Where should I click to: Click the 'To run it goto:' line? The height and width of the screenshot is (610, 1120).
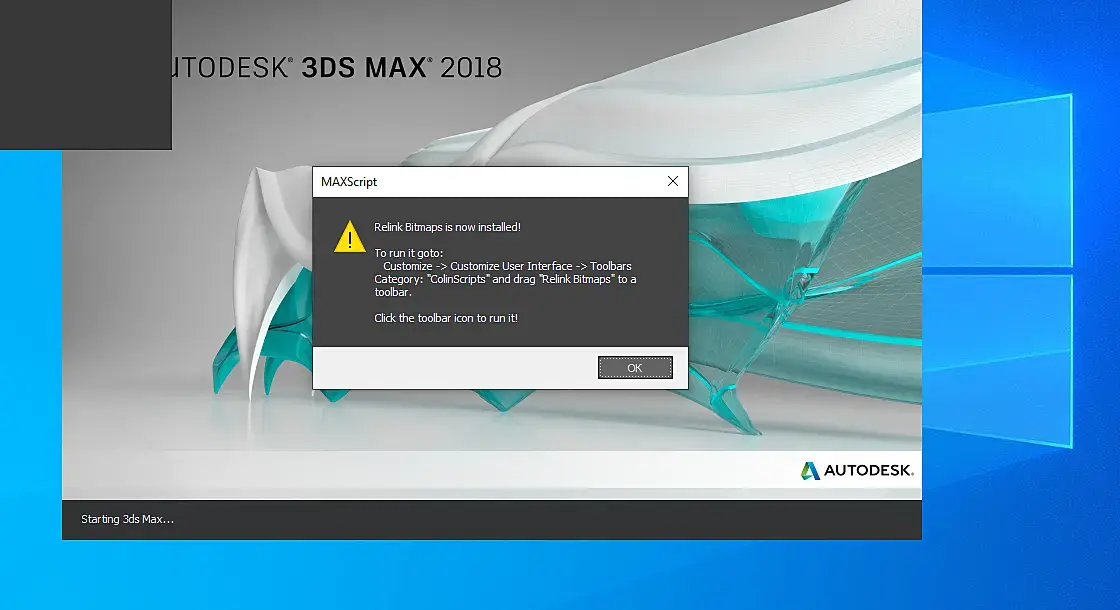tap(409, 253)
